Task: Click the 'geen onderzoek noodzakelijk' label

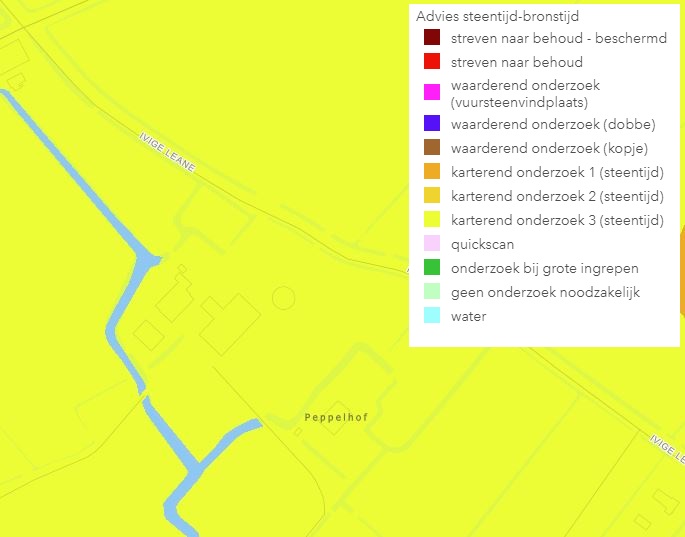Action: (x=545, y=292)
